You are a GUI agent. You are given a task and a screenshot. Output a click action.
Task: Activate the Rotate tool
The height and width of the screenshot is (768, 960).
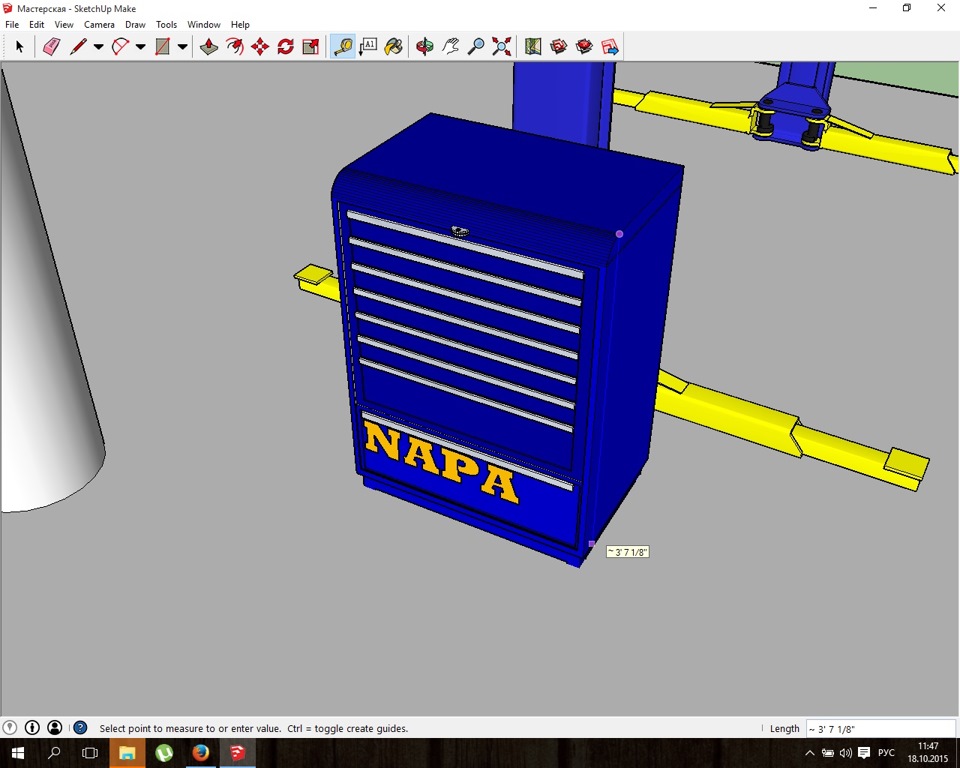tap(285, 47)
